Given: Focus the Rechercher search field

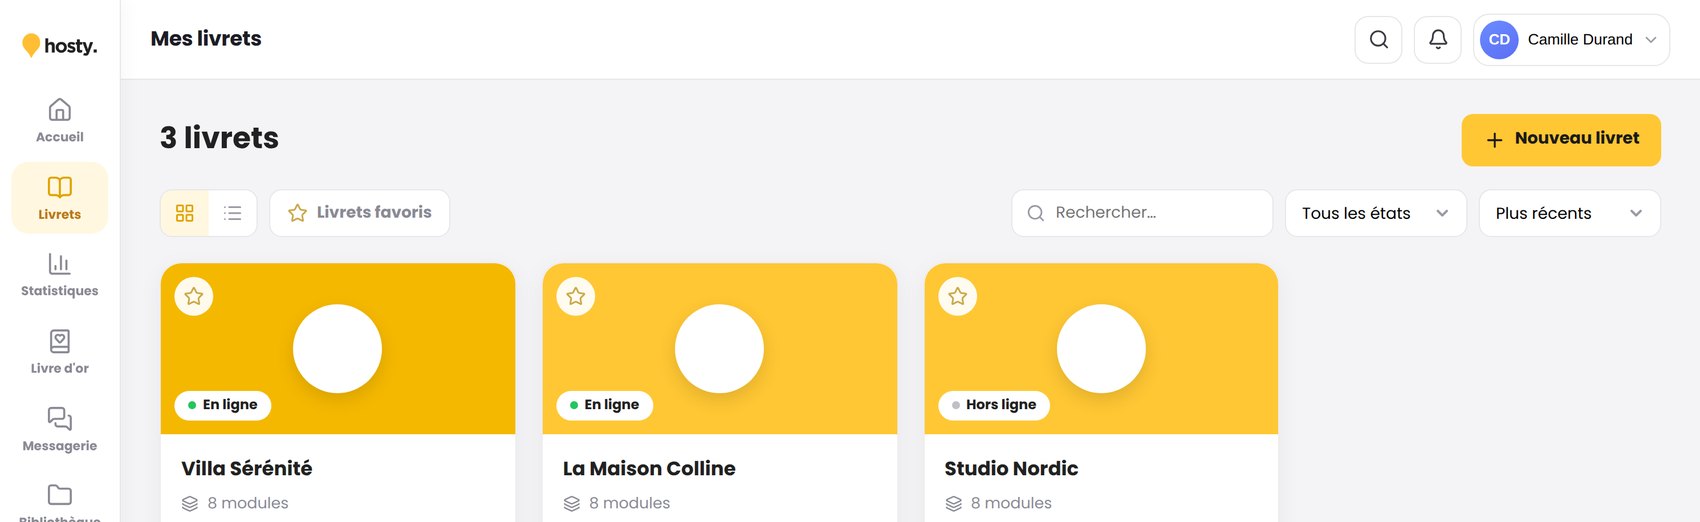Looking at the screenshot, I should pyautogui.click(x=1142, y=213).
